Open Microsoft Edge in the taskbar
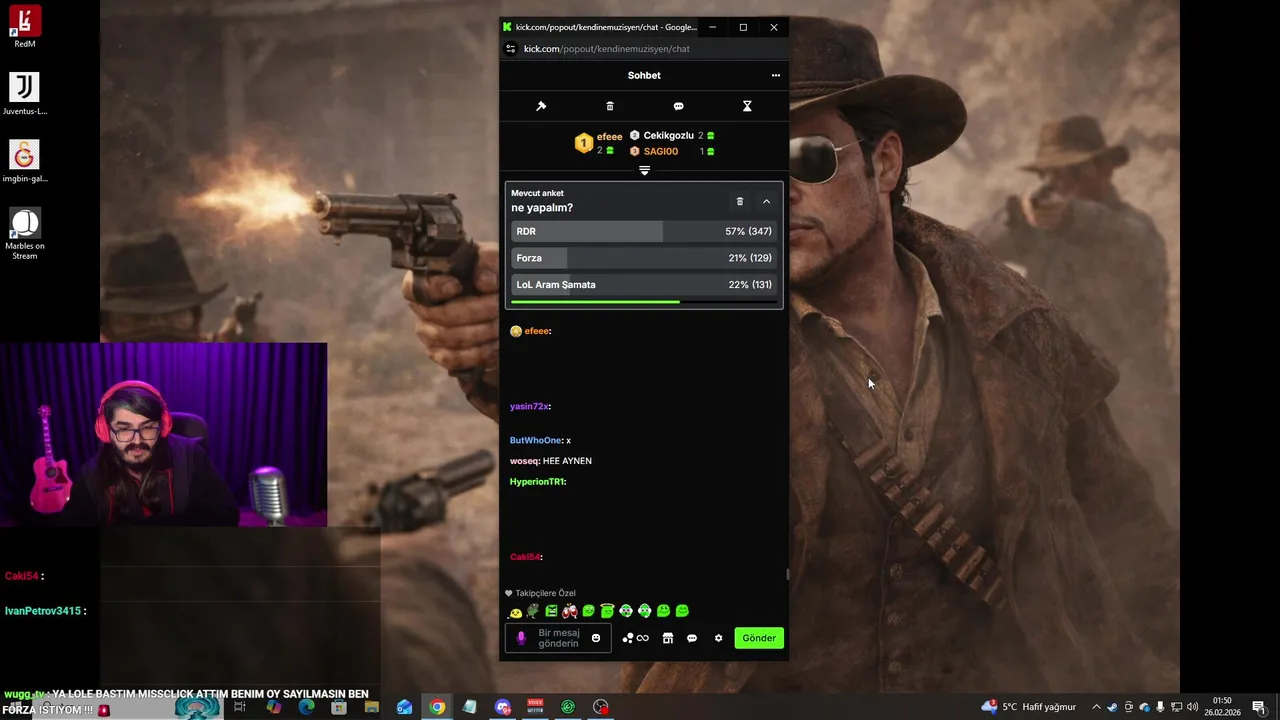The height and width of the screenshot is (720, 1280). [x=306, y=707]
